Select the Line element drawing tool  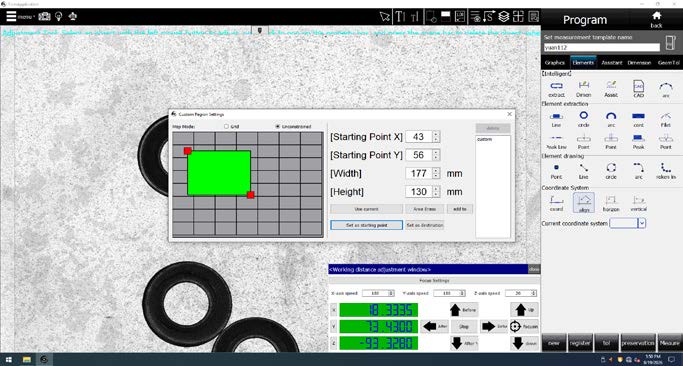(584, 171)
